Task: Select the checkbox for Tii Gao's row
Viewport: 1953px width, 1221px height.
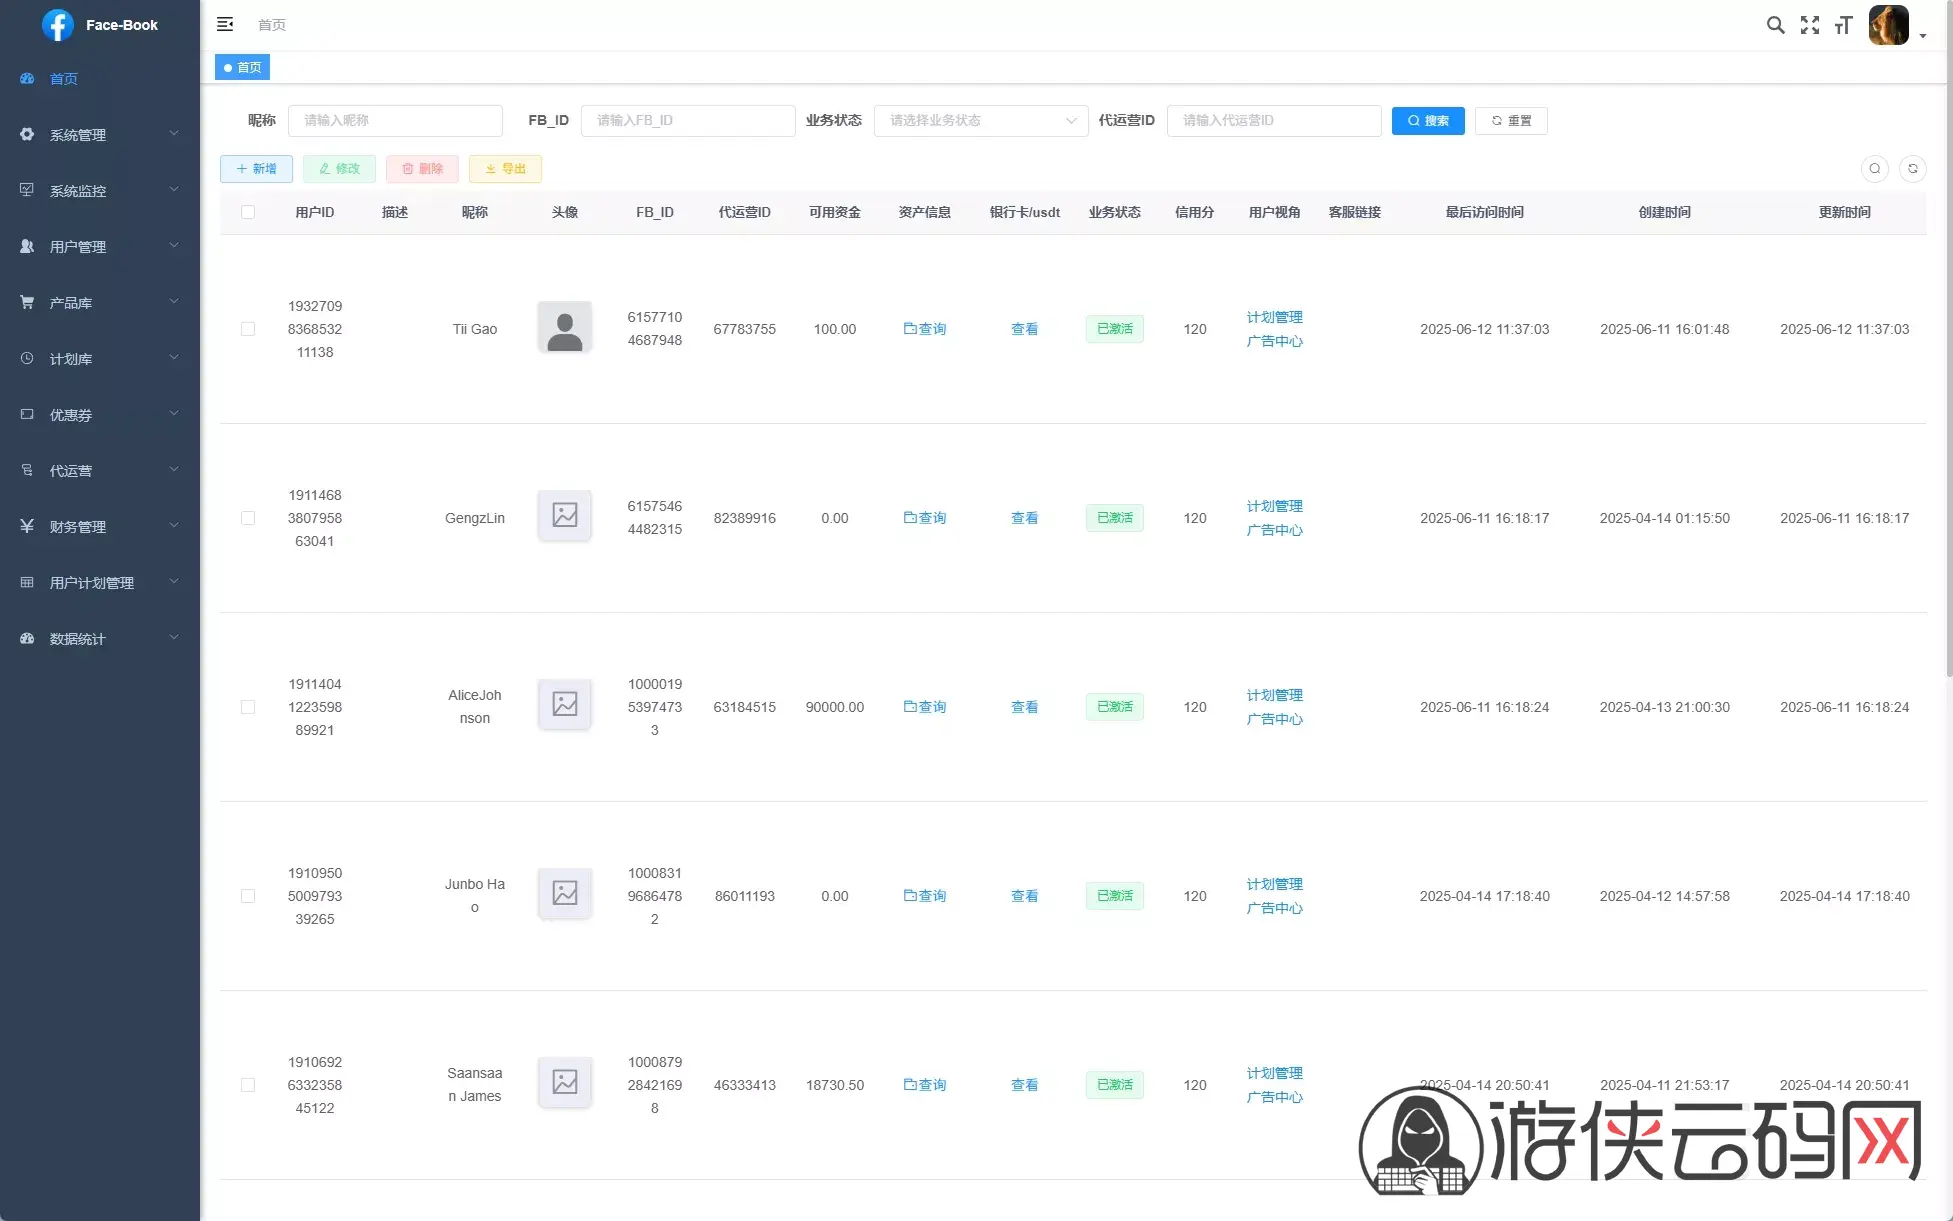Action: [248, 329]
